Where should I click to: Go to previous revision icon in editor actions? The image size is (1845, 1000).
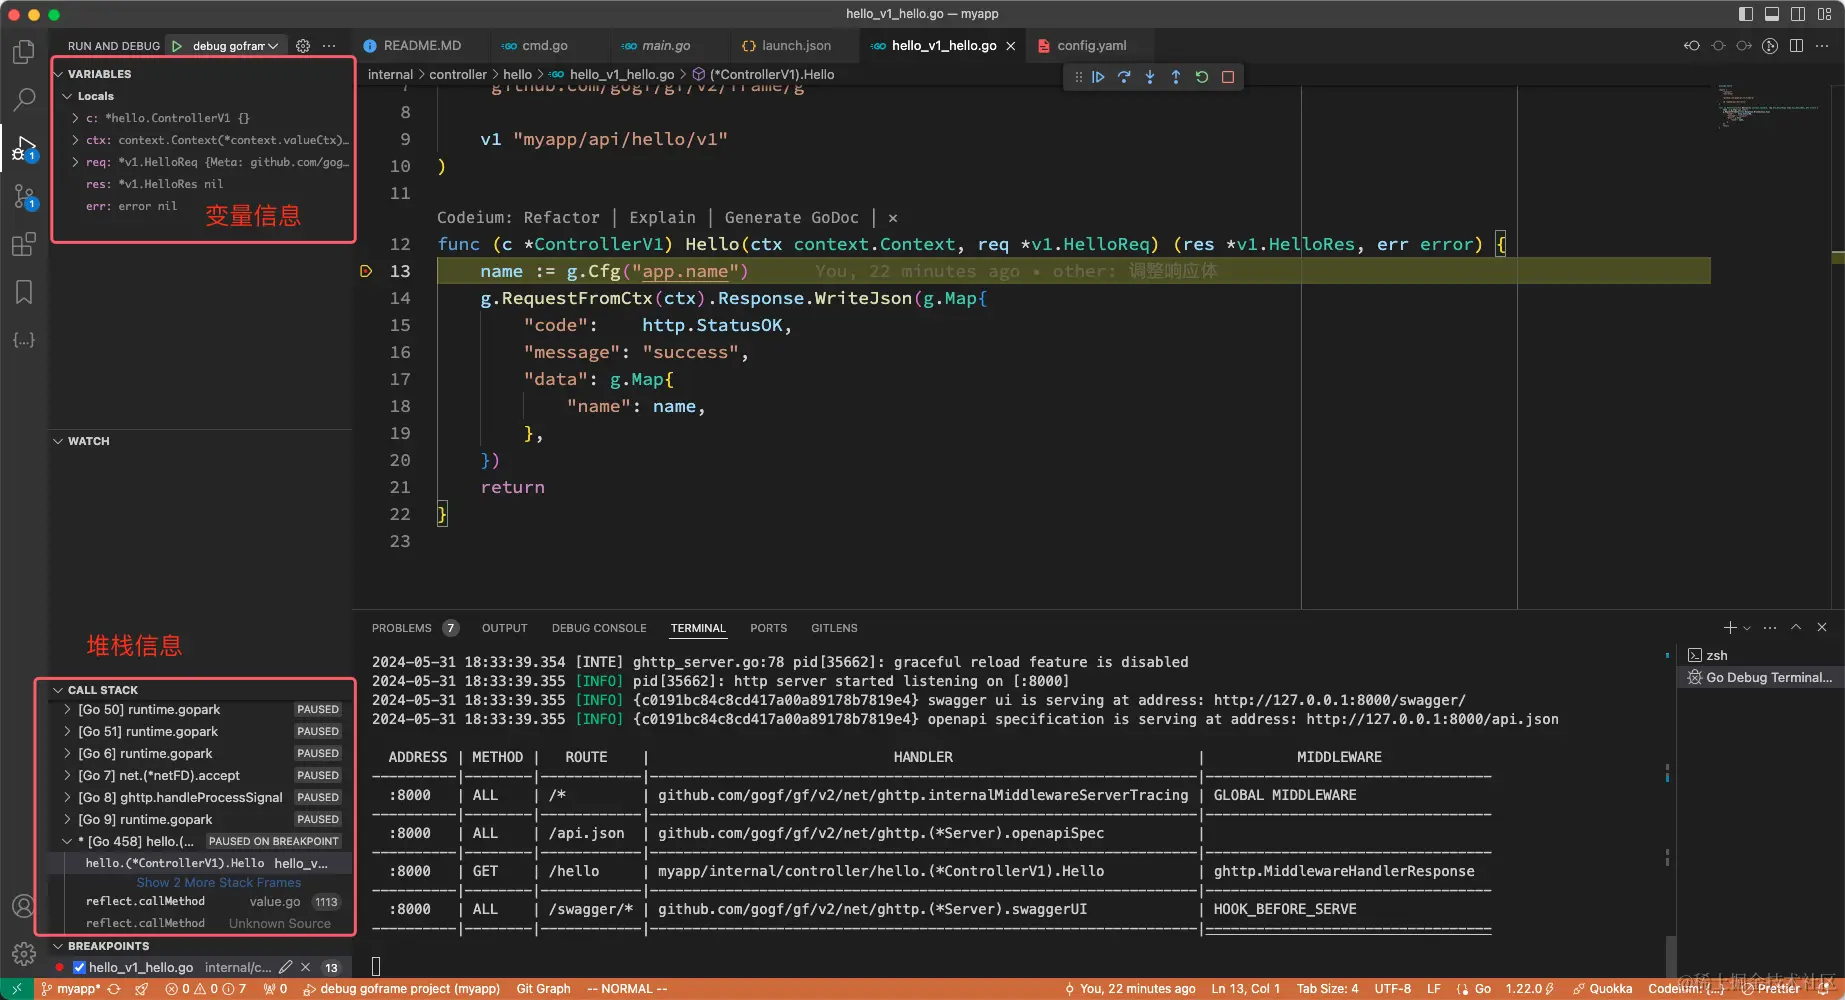click(1692, 46)
